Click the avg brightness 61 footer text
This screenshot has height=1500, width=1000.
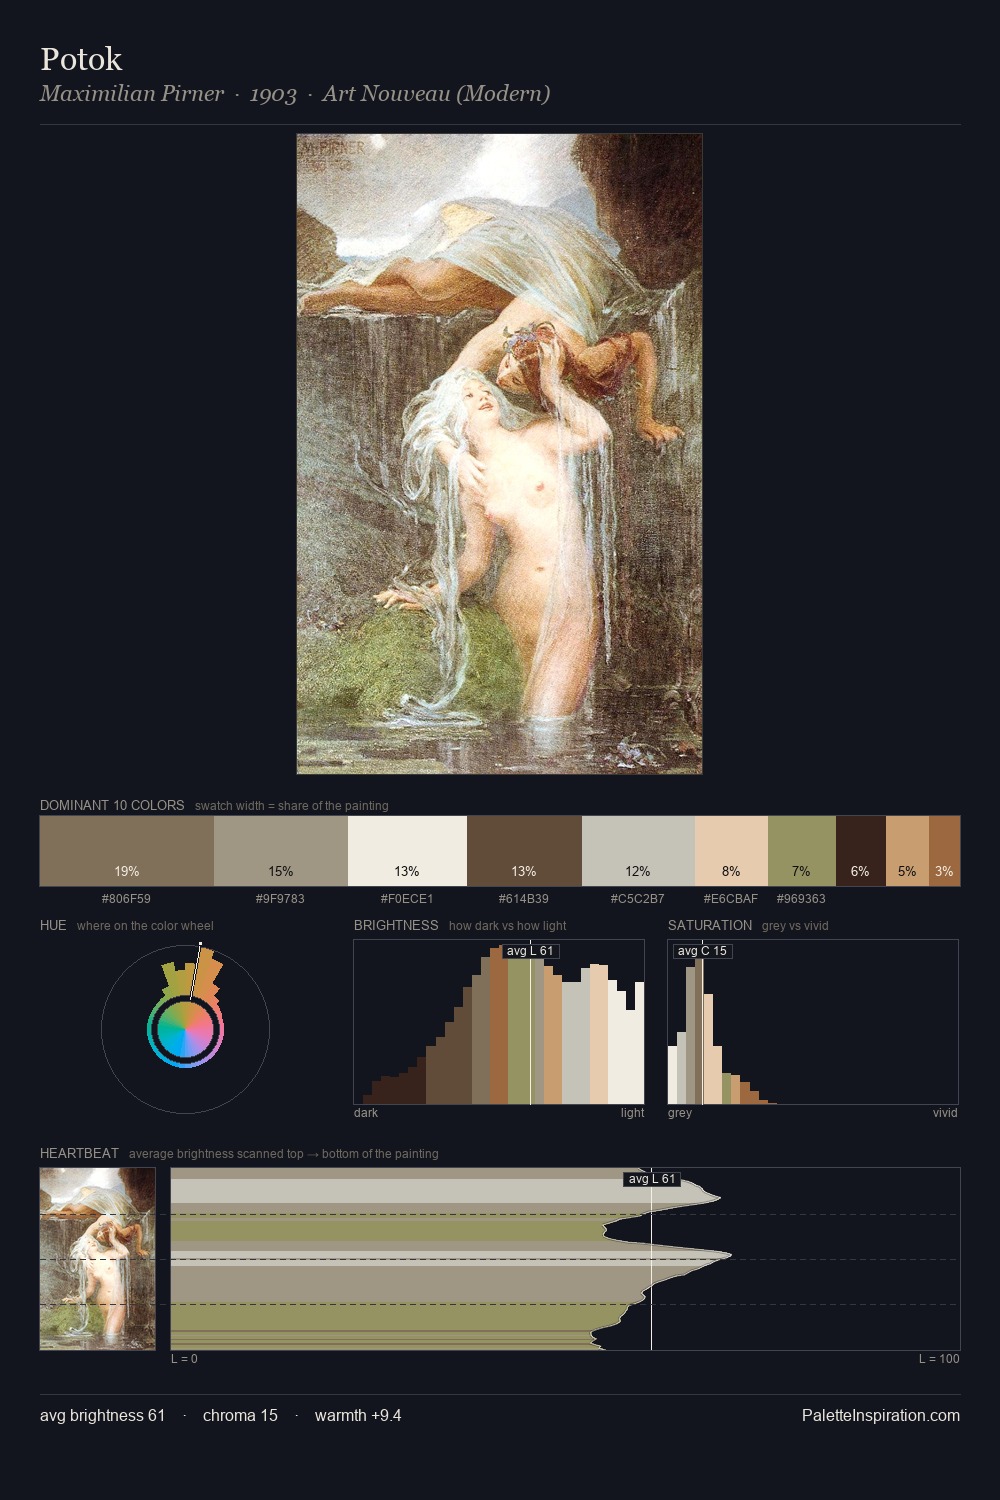coord(102,1415)
